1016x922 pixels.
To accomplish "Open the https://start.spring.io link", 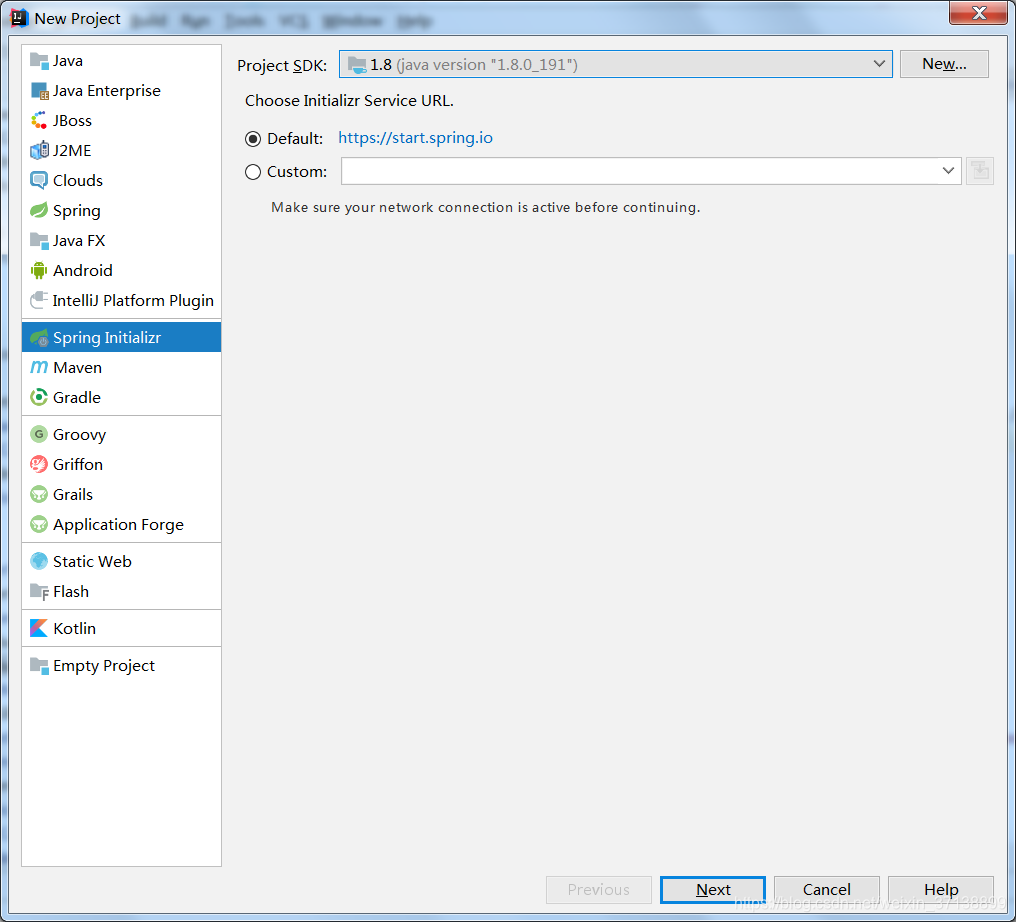I will pyautogui.click(x=415, y=138).
